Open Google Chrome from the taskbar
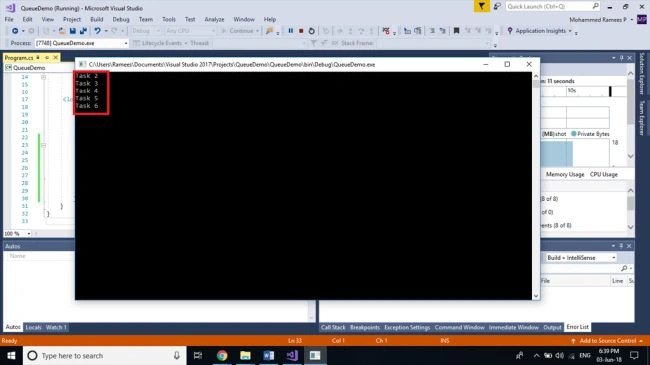 [x=222, y=355]
